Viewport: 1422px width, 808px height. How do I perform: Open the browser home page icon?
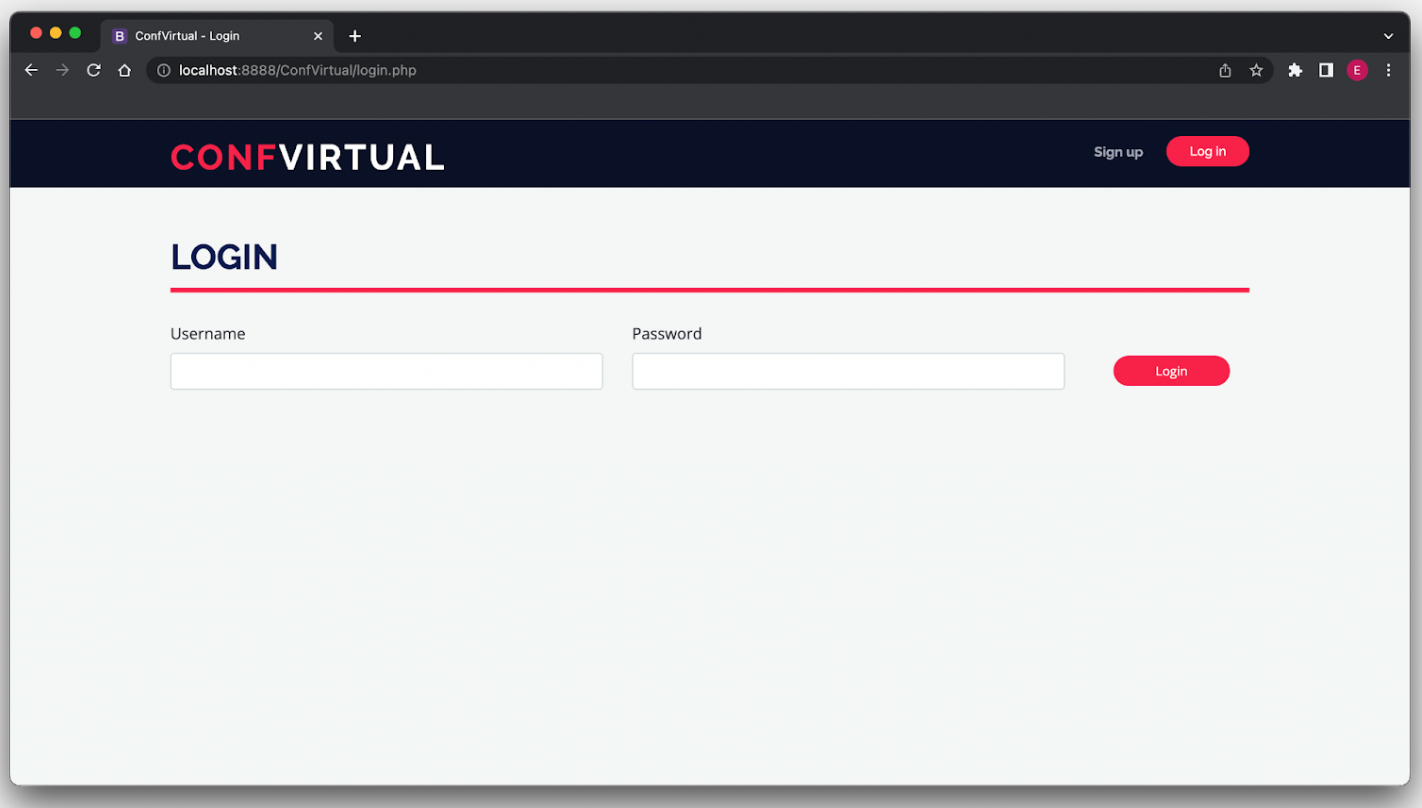tap(124, 70)
